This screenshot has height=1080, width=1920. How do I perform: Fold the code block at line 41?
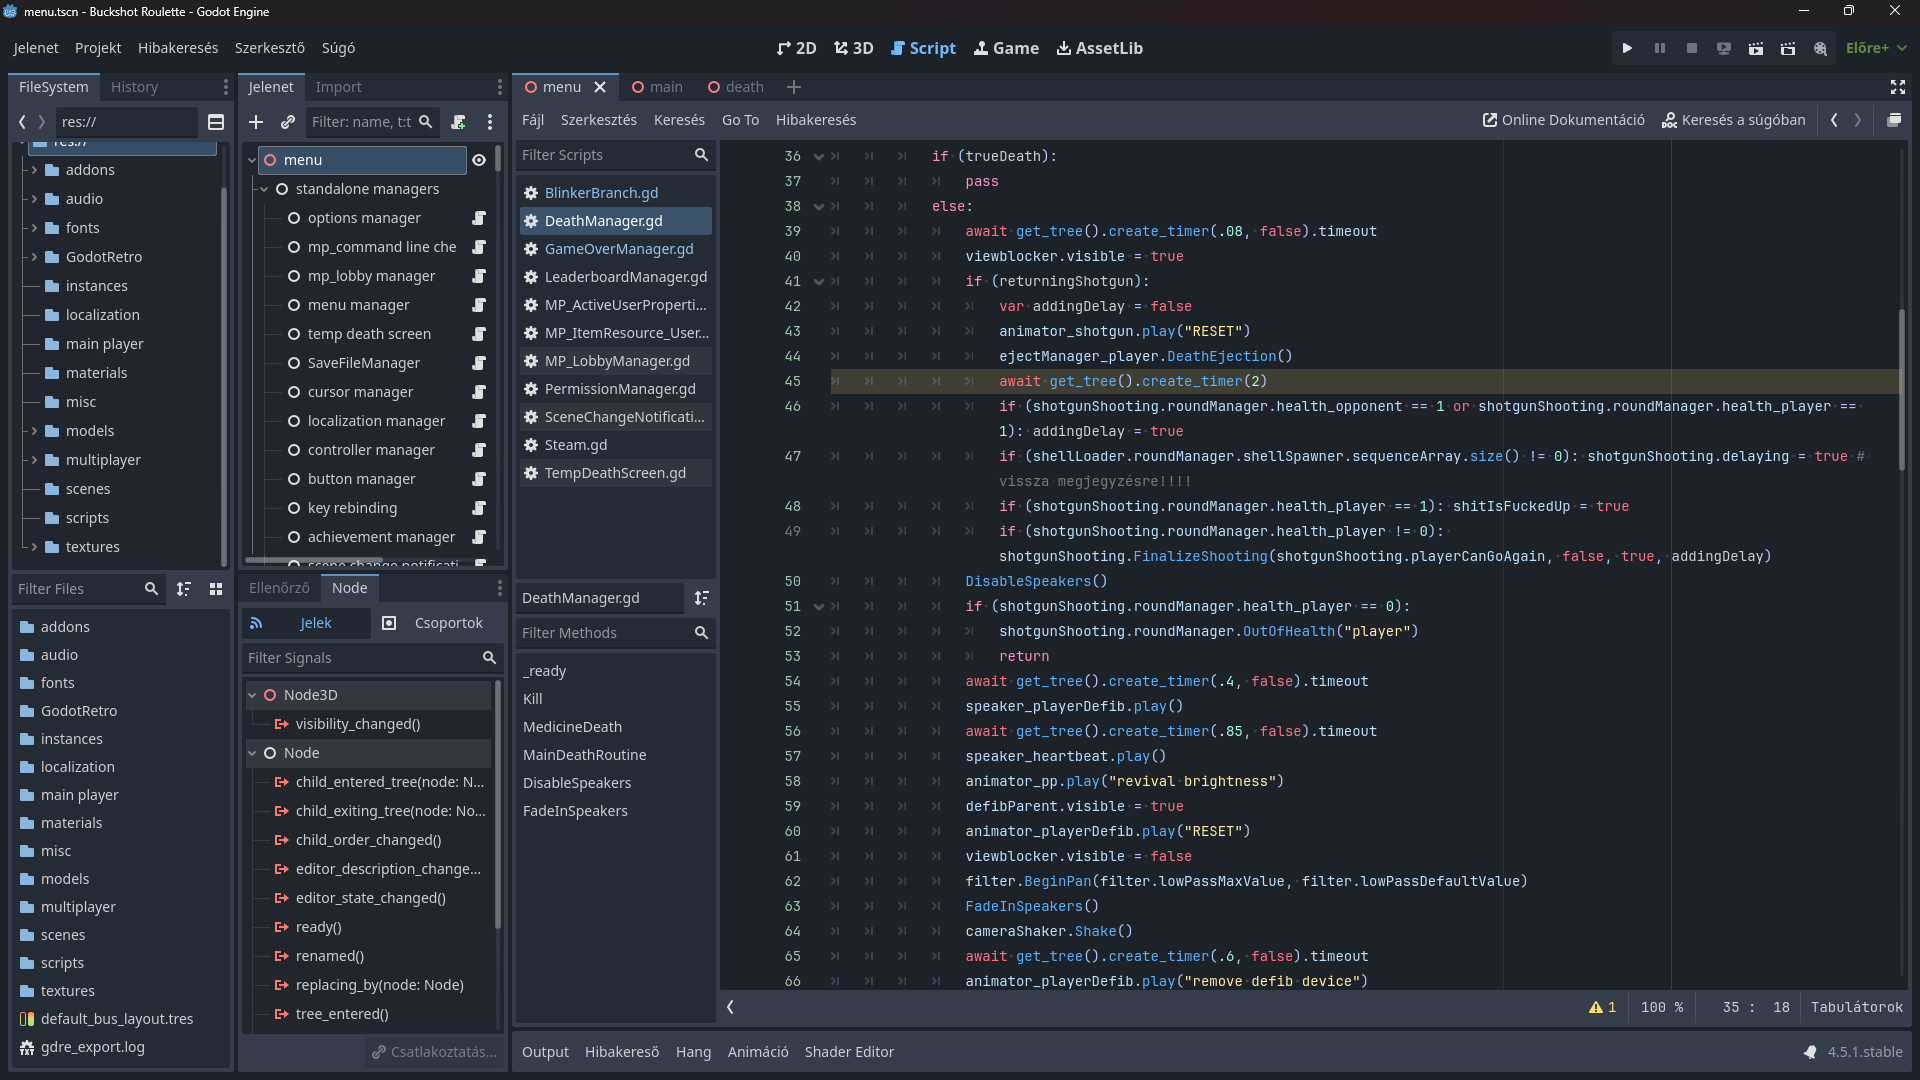pyautogui.click(x=819, y=282)
